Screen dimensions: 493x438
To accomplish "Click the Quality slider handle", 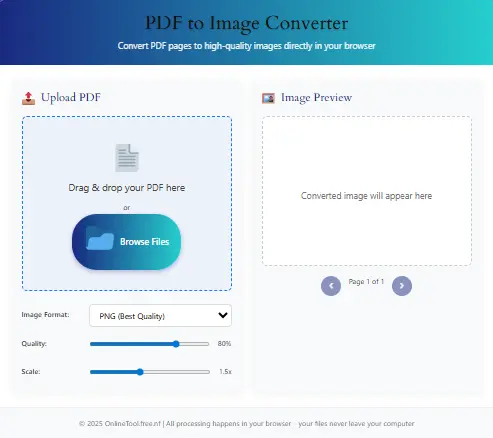I will (x=176, y=344).
